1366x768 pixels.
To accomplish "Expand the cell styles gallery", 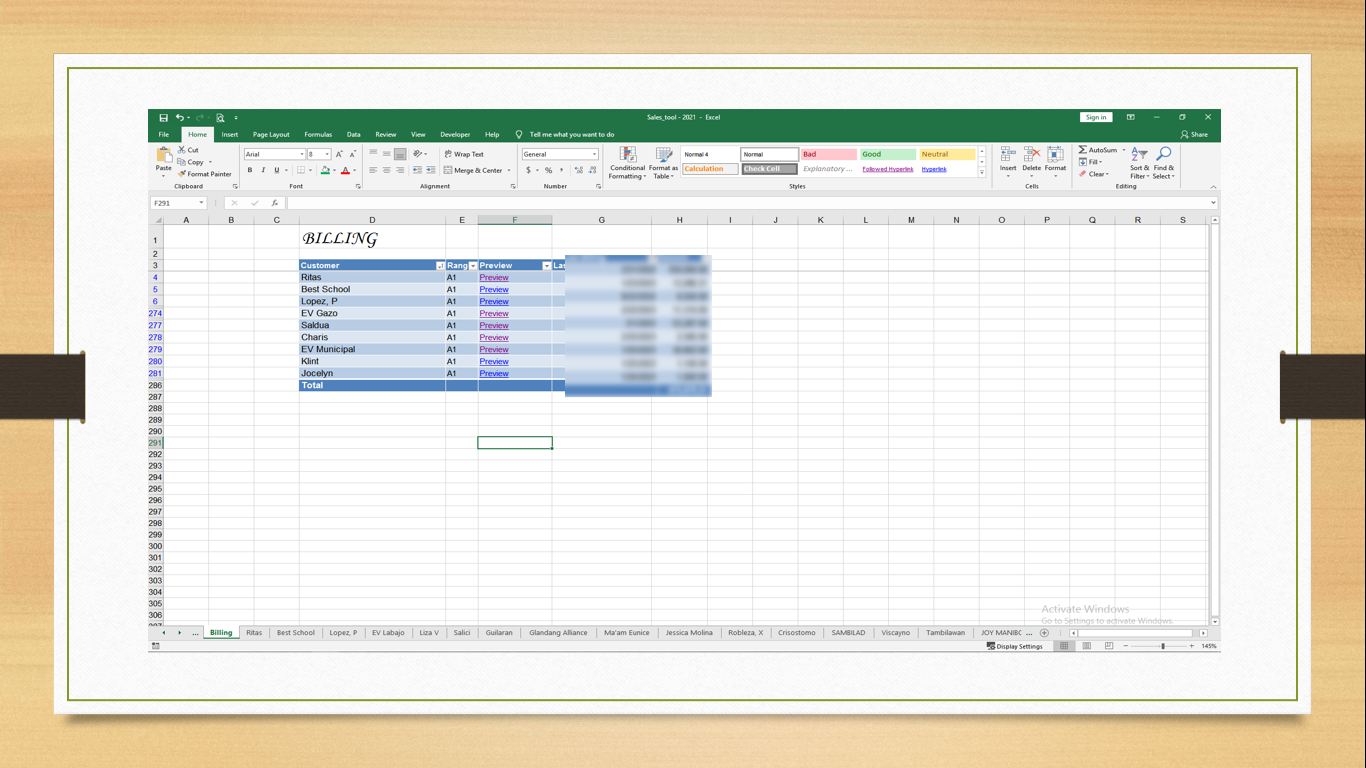I will [982, 173].
